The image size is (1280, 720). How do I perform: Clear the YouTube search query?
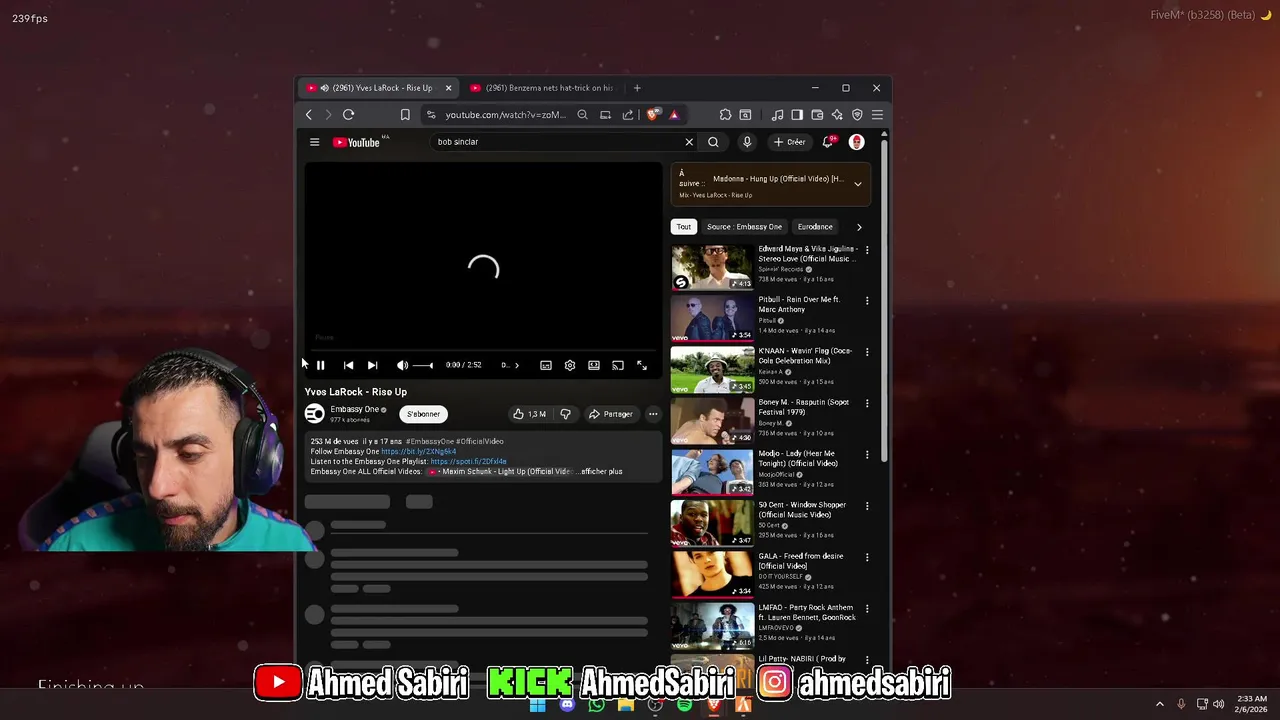(x=689, y=142)
